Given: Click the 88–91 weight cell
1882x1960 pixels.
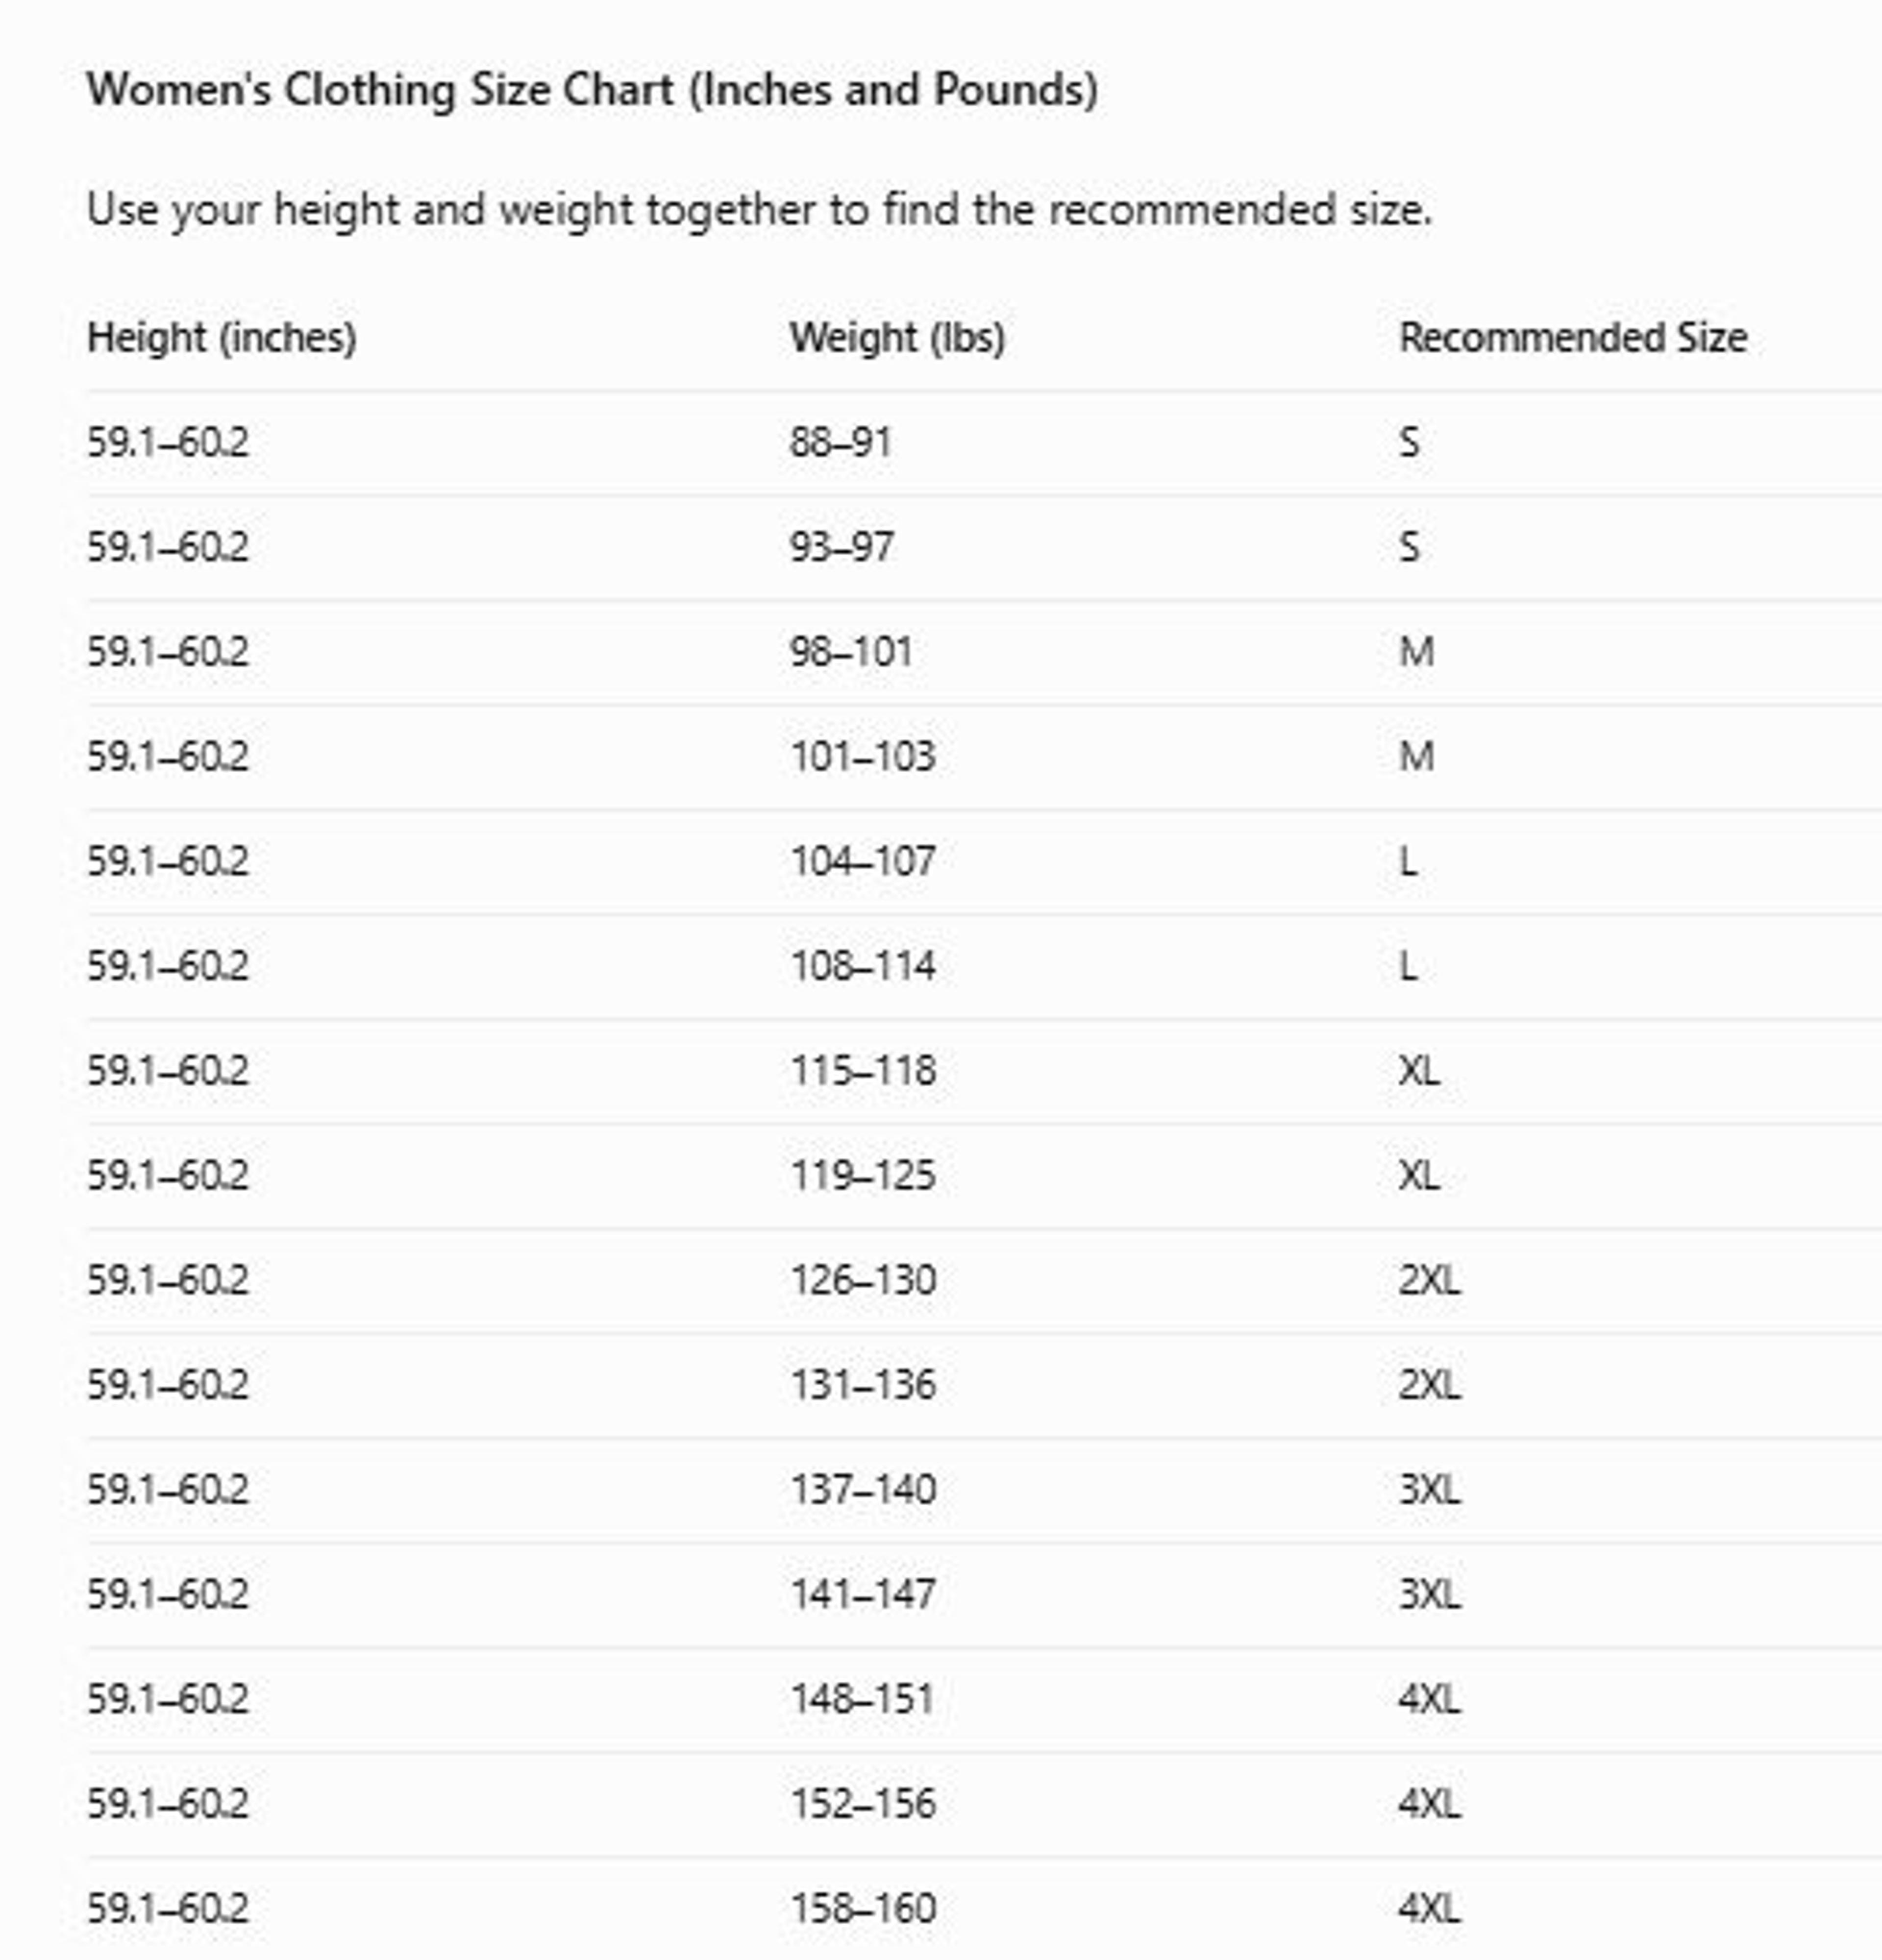Looking at the screenshot, I should click(840, 443).
